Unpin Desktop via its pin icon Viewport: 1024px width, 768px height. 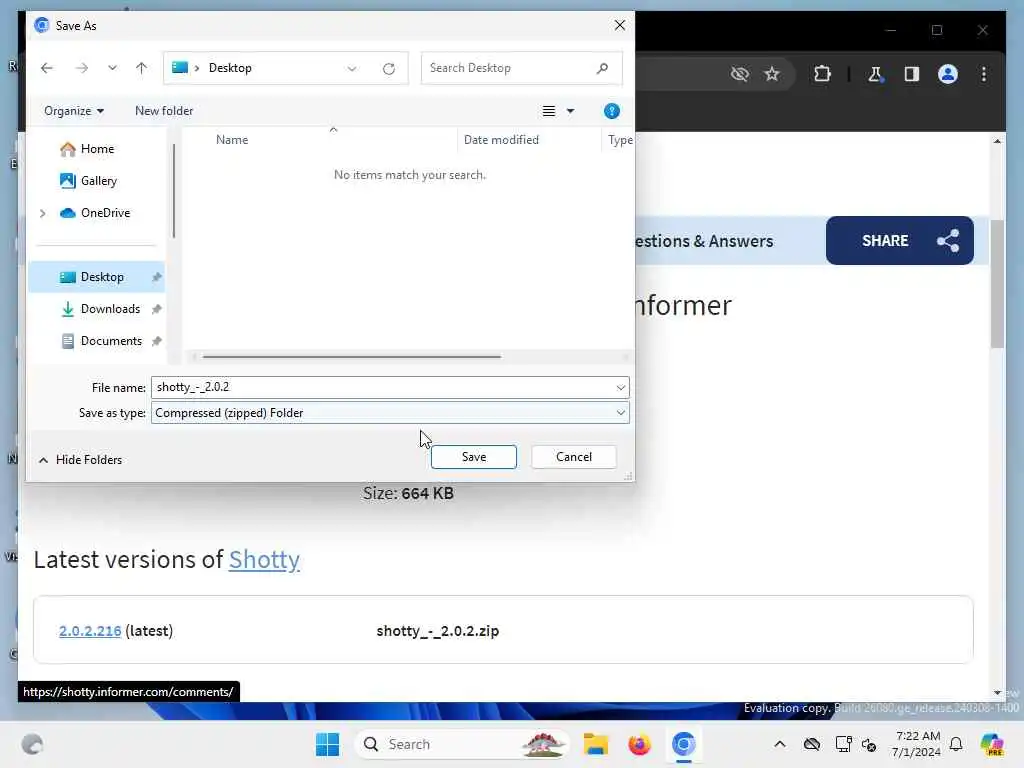157,277
